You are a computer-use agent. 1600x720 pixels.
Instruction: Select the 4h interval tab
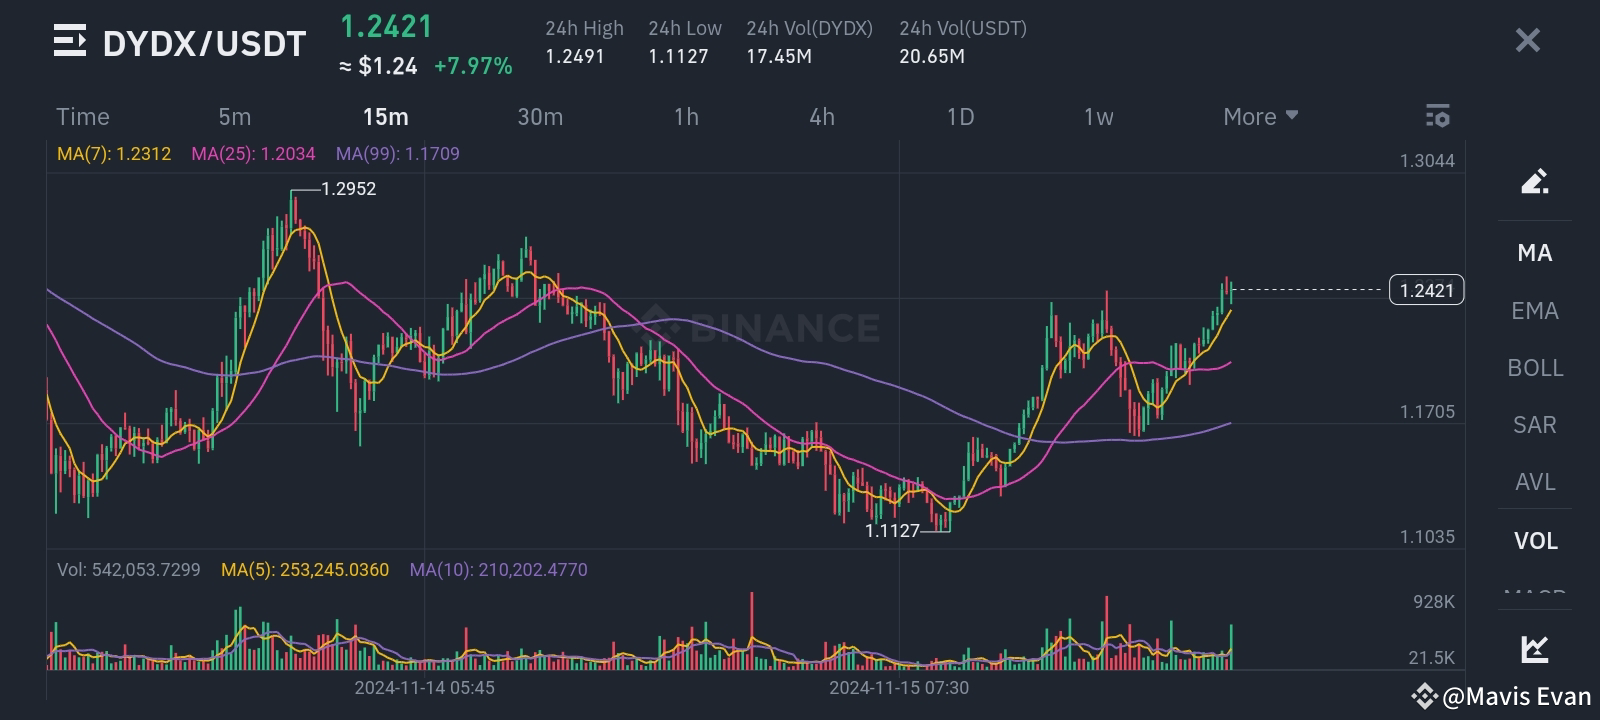(x=822, y=116)
